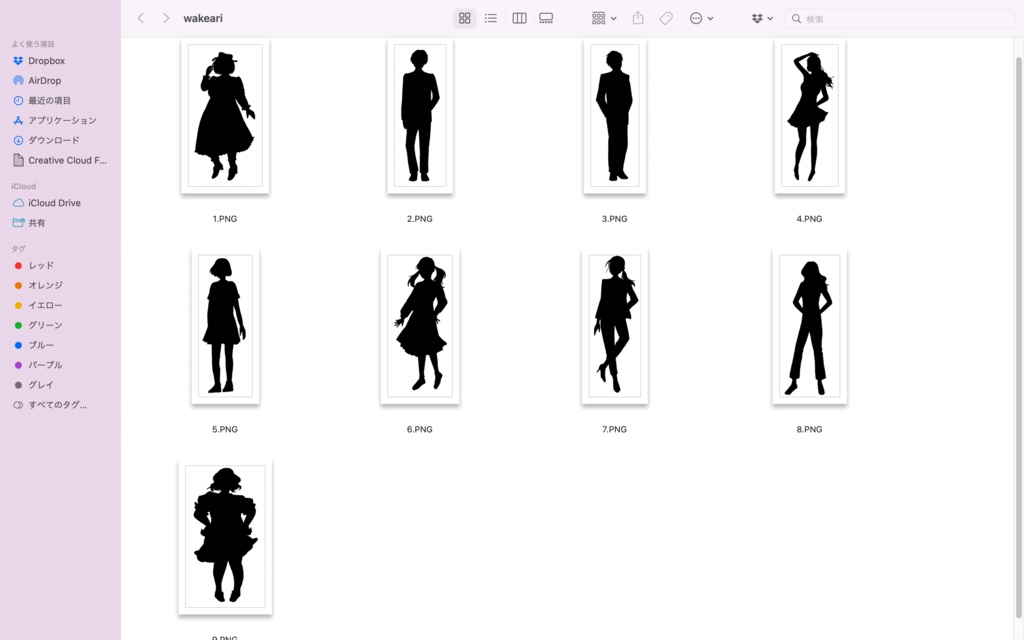This screenshot has height=640, width=1024.
Task: Select the グリーン tag in the sidebar
Action: tap(43, 325)
